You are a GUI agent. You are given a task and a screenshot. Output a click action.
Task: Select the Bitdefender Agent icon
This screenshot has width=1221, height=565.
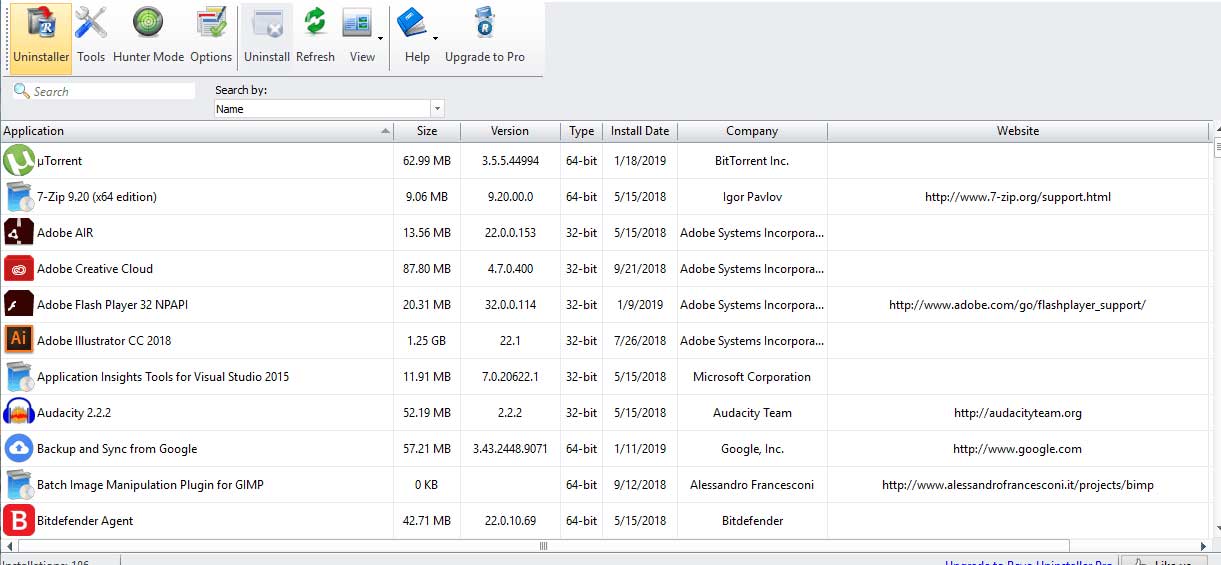[18, 521]
